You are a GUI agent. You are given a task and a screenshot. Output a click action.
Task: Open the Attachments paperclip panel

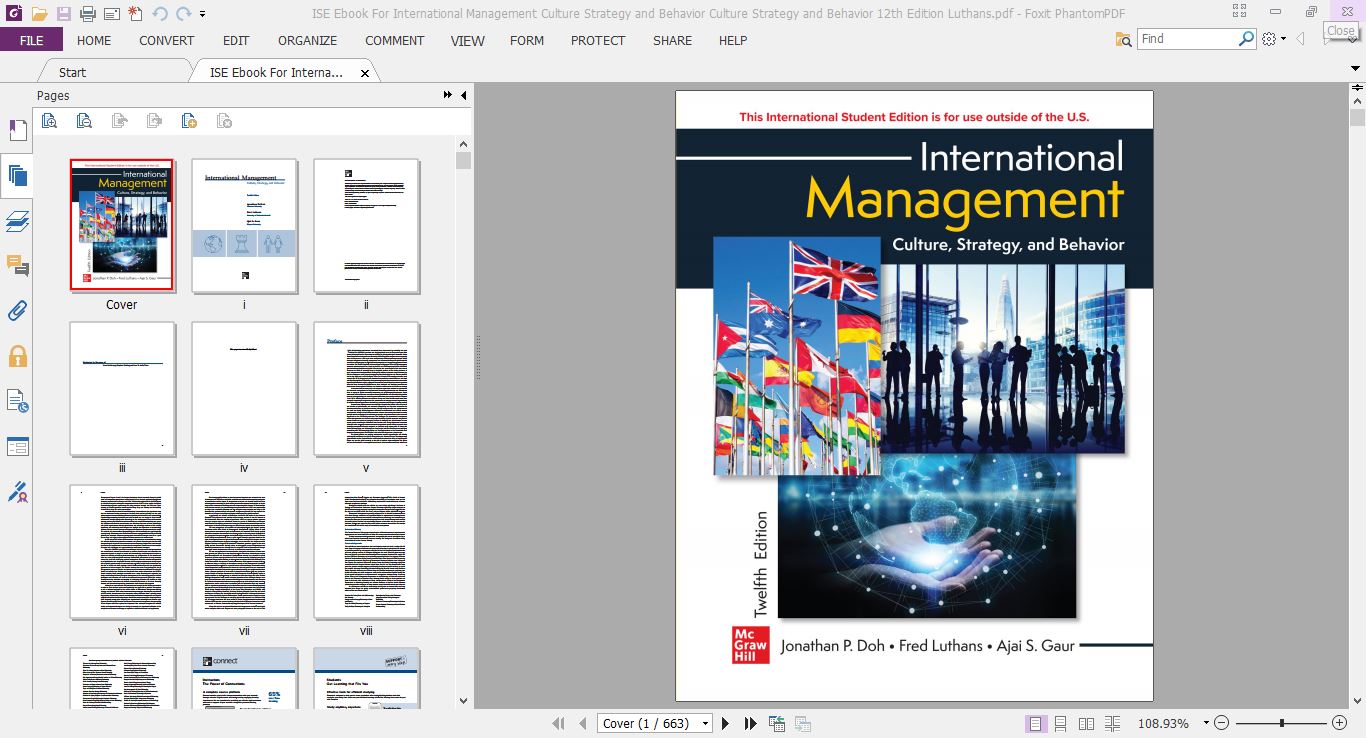click(x=17, y=311)
